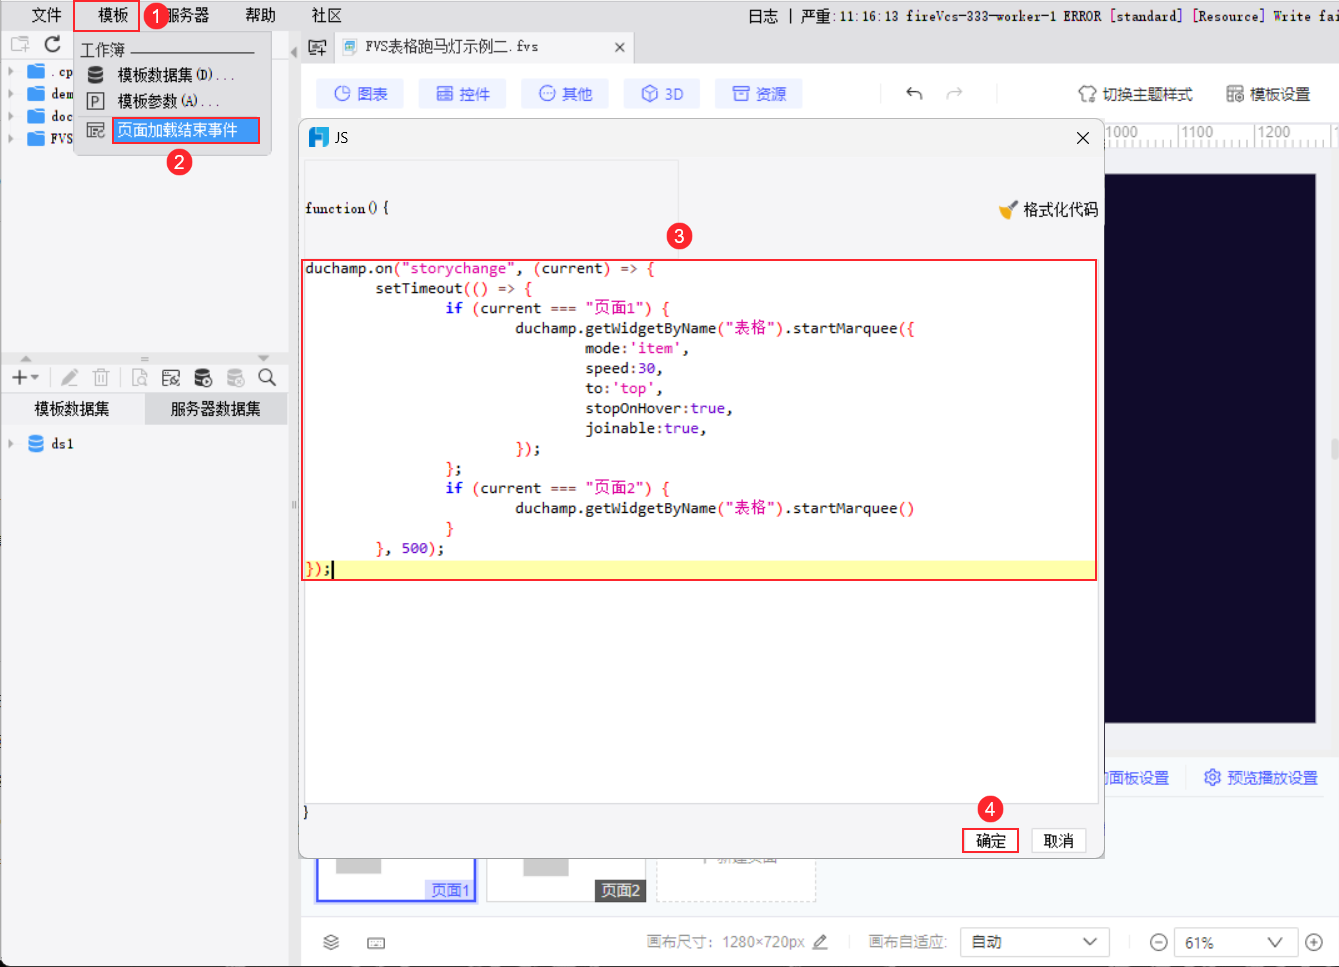Choose 页面加载结束事件 menu entry

(185, 130)
